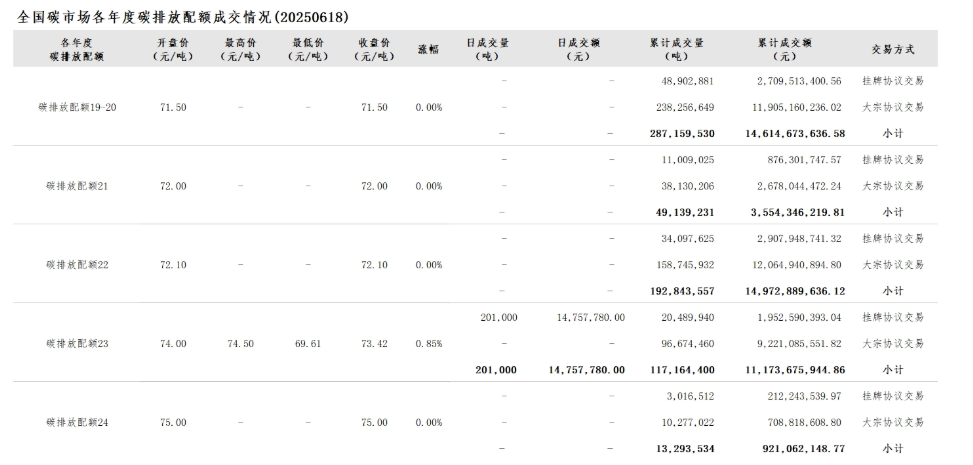
Task: Click the 涨幅 column header
Action: (428, 49)
